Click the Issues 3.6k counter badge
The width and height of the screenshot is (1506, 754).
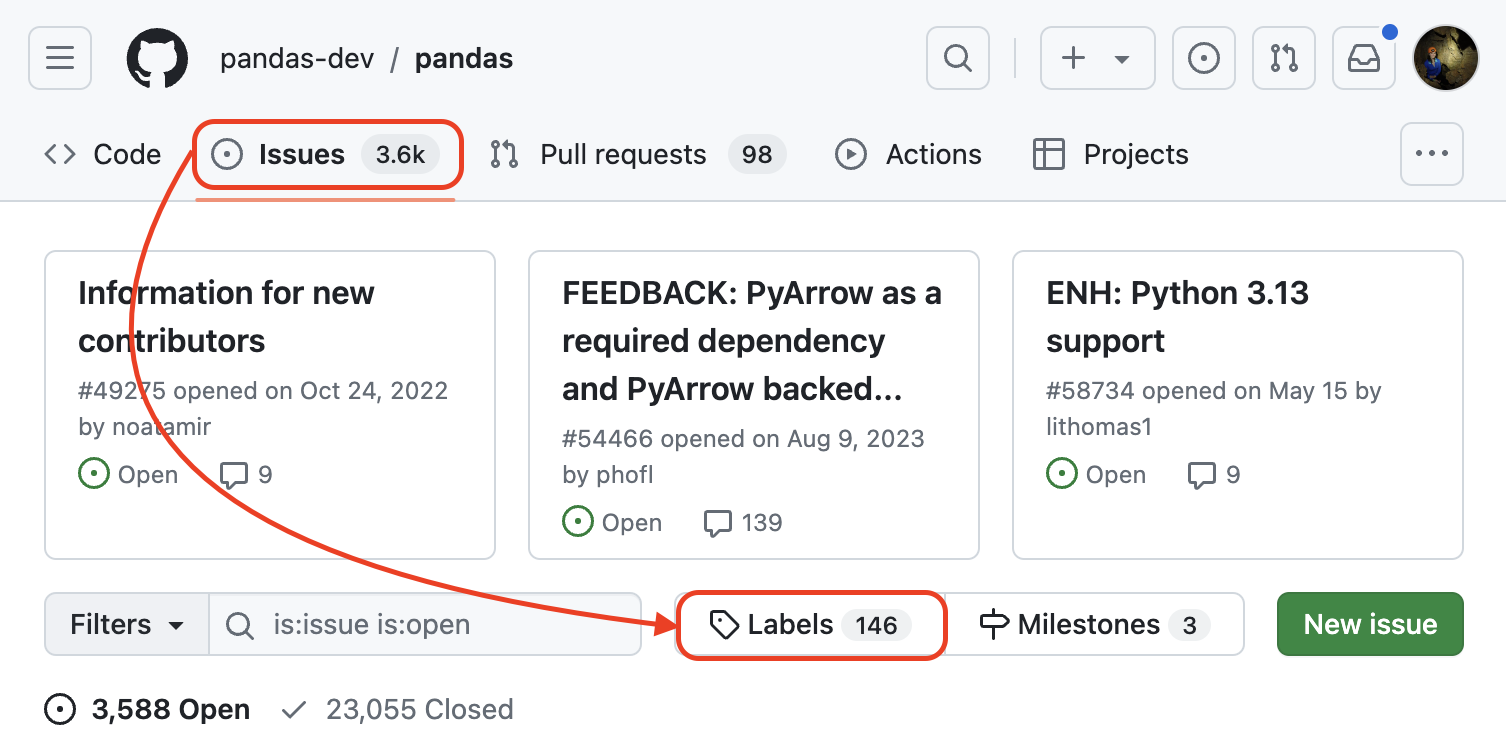click(x=400, y=155)
